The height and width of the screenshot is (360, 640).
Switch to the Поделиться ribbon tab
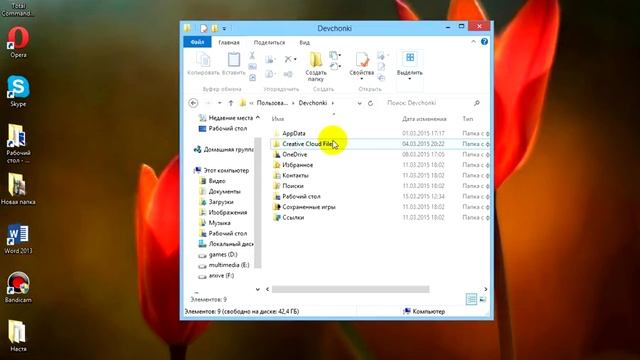tap(269, 42)
